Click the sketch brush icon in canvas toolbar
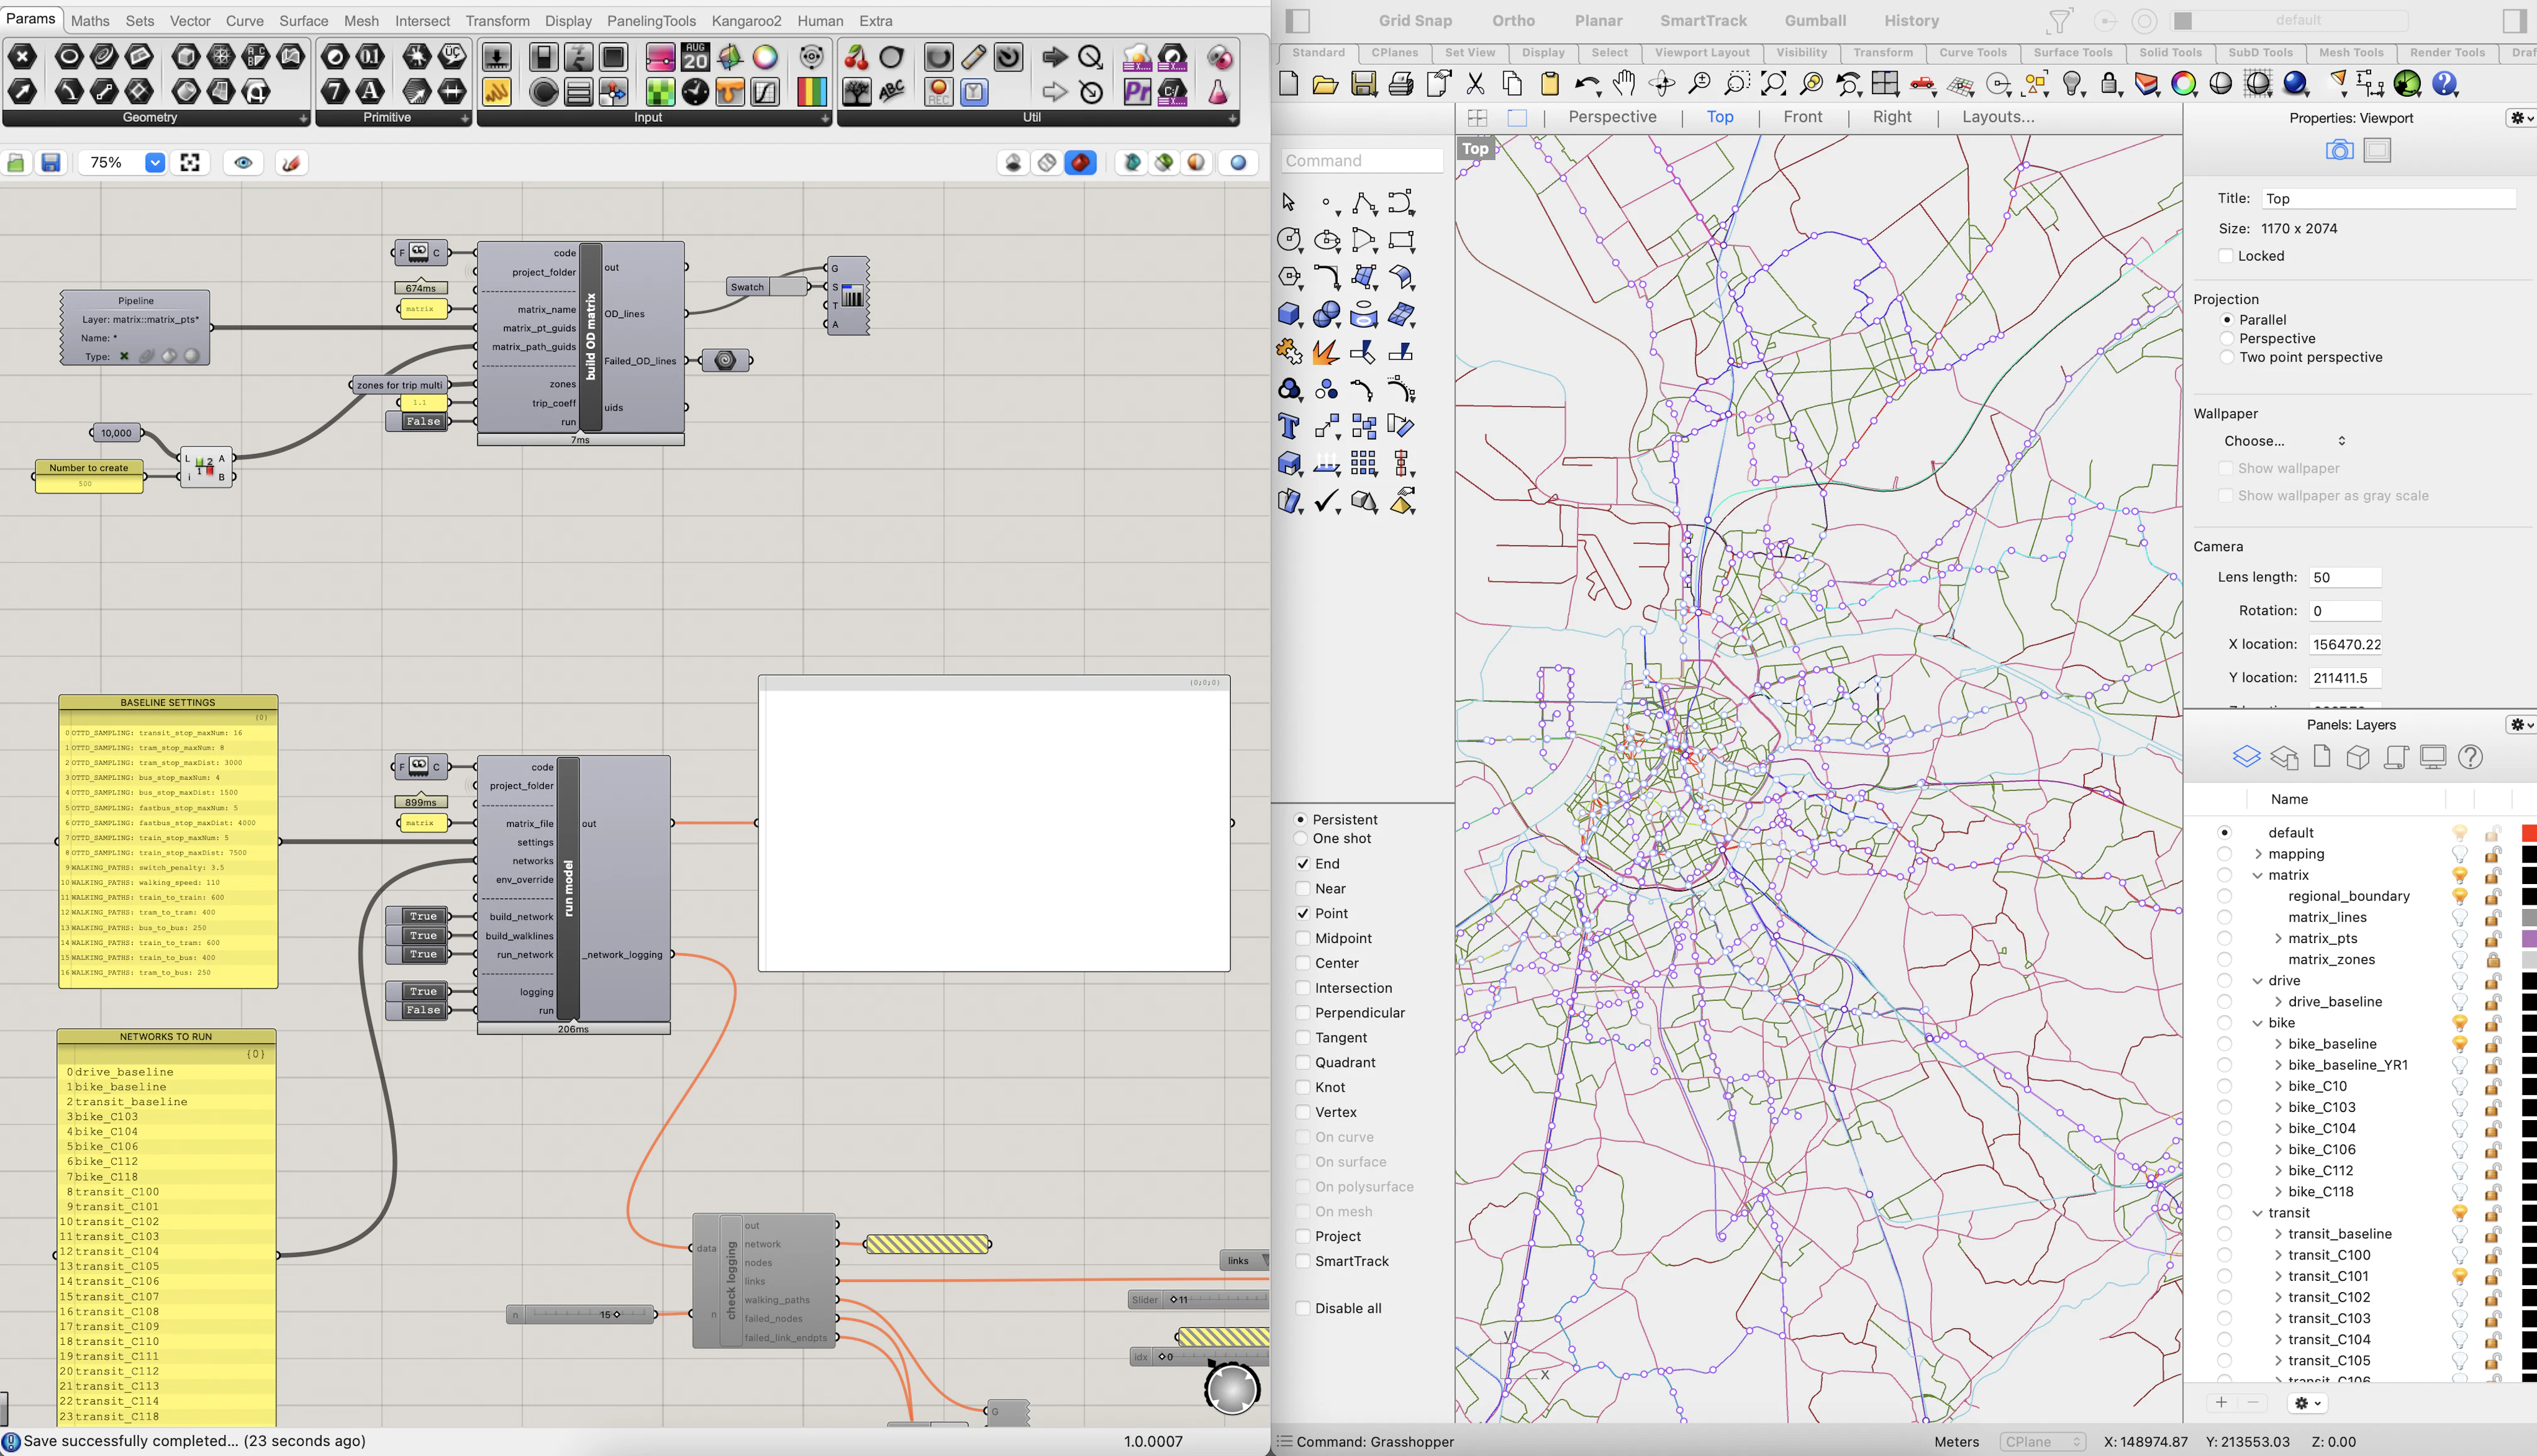Viewport: 2537px width, 1456px height. 291,162
